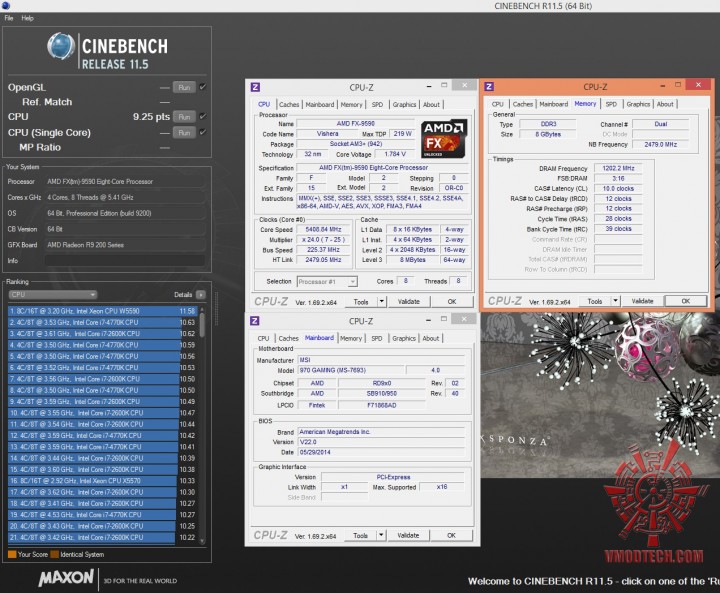Click OK in CPU-Z CPU window
Viewport: 720px width, 593px height.
(x=452, y=301)
